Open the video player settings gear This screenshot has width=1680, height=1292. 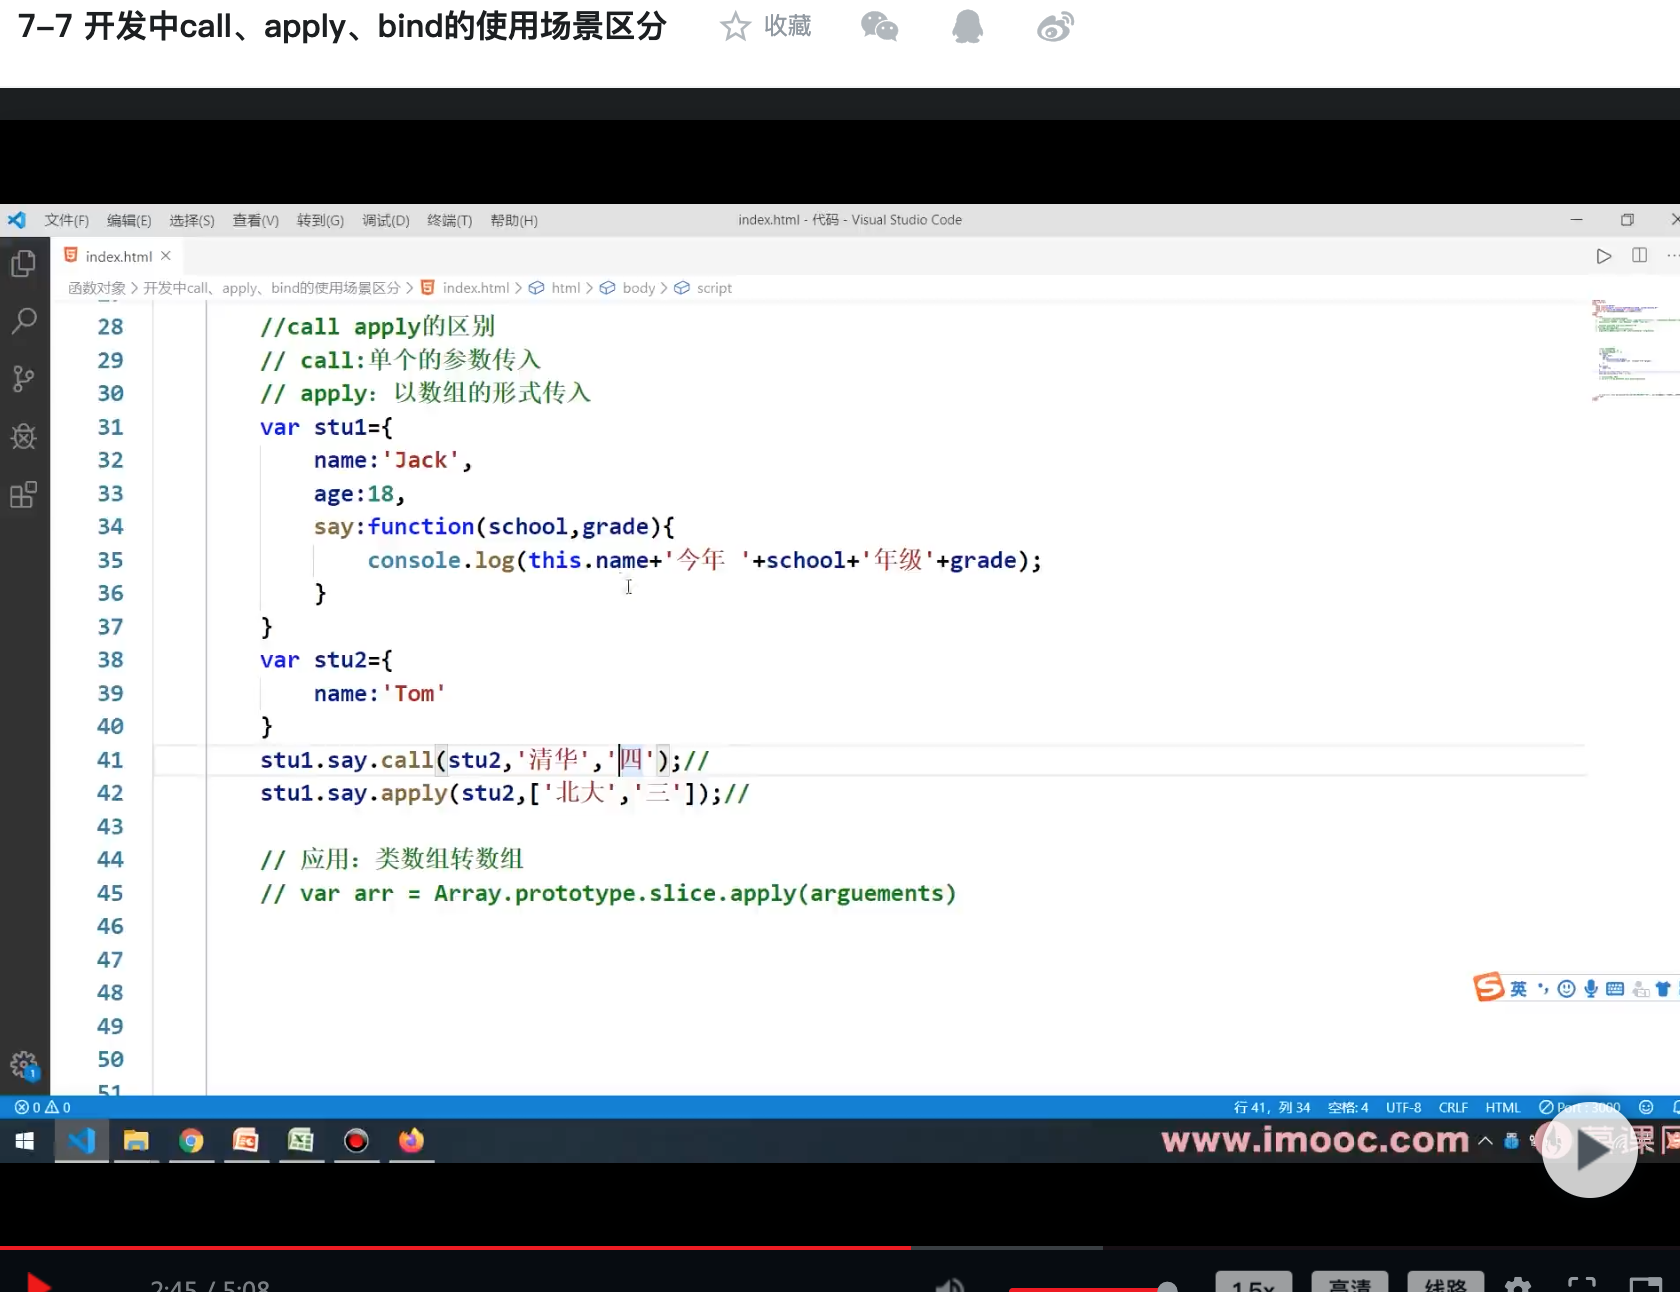pyautogui.click(x=1518, y=1285)
